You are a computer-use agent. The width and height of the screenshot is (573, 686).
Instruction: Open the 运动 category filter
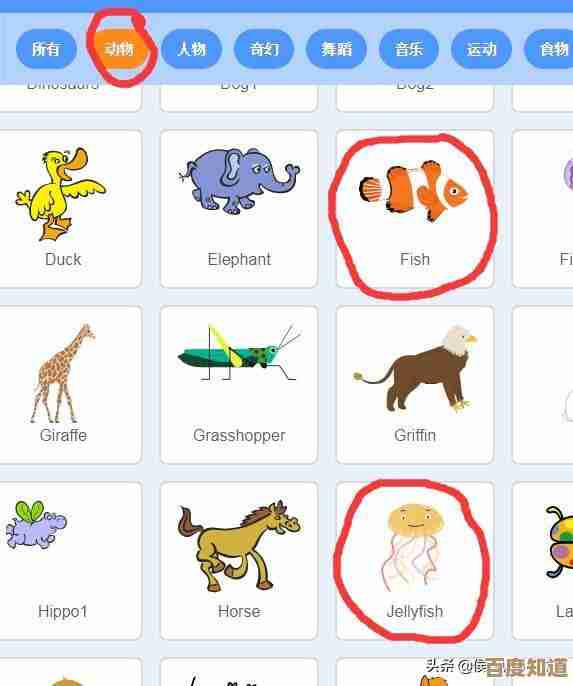click(x=481, y=49)
